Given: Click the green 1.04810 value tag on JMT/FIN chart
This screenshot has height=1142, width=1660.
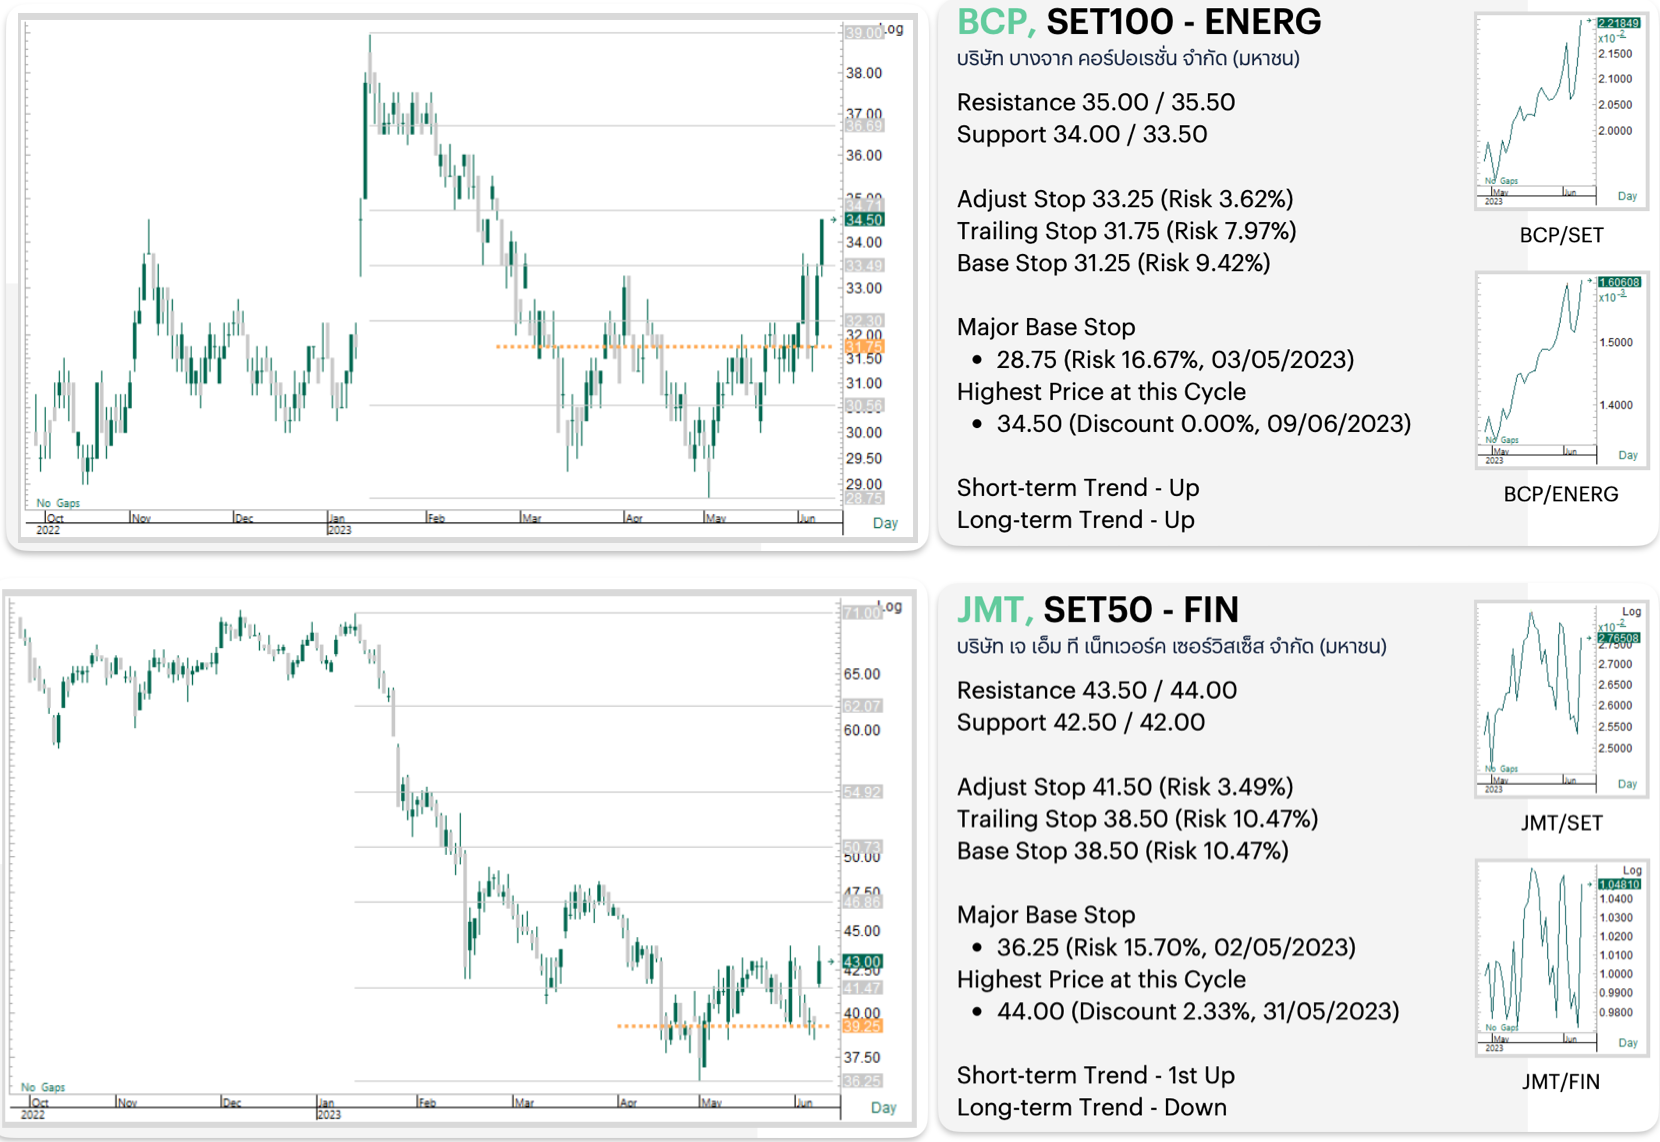Looking at the screenshot, I should click(x=1619, y=884).
